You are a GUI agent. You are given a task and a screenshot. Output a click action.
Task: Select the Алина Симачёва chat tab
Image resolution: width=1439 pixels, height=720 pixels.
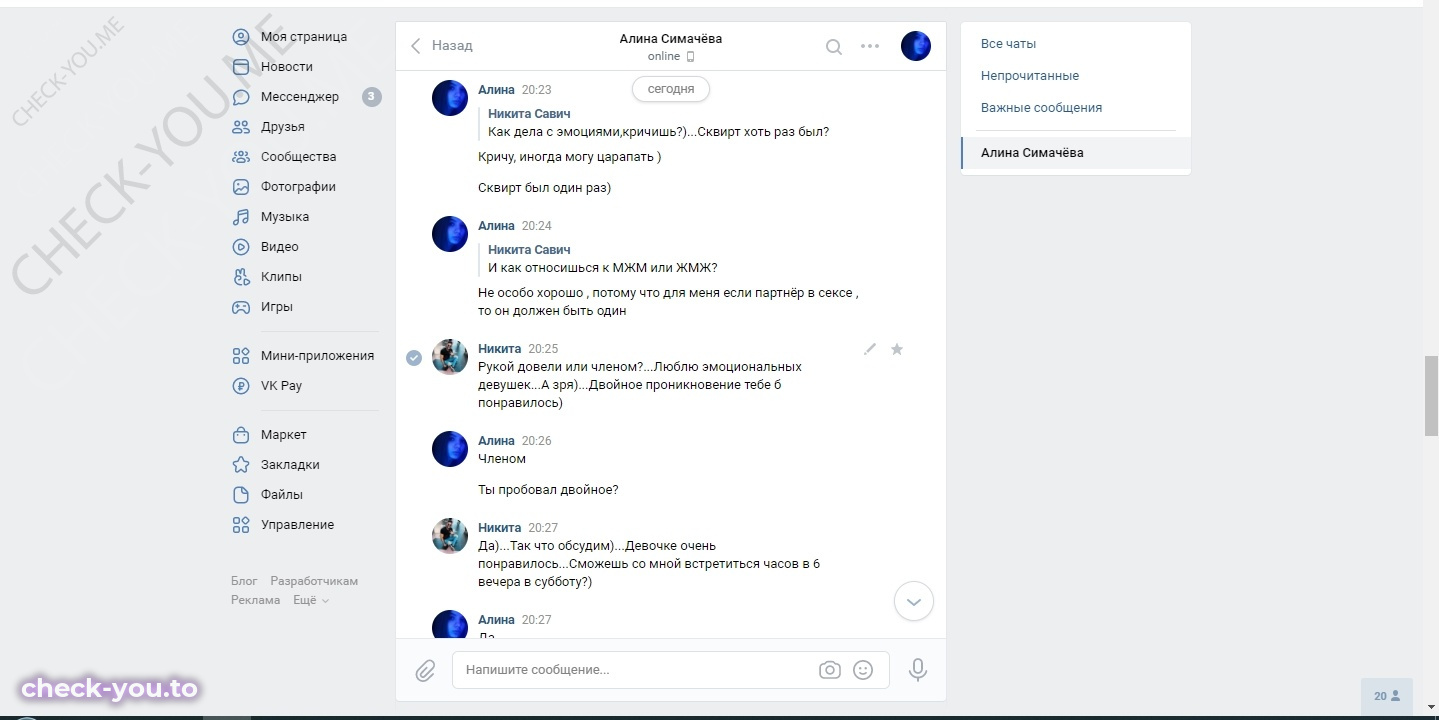pos(1076,153)
